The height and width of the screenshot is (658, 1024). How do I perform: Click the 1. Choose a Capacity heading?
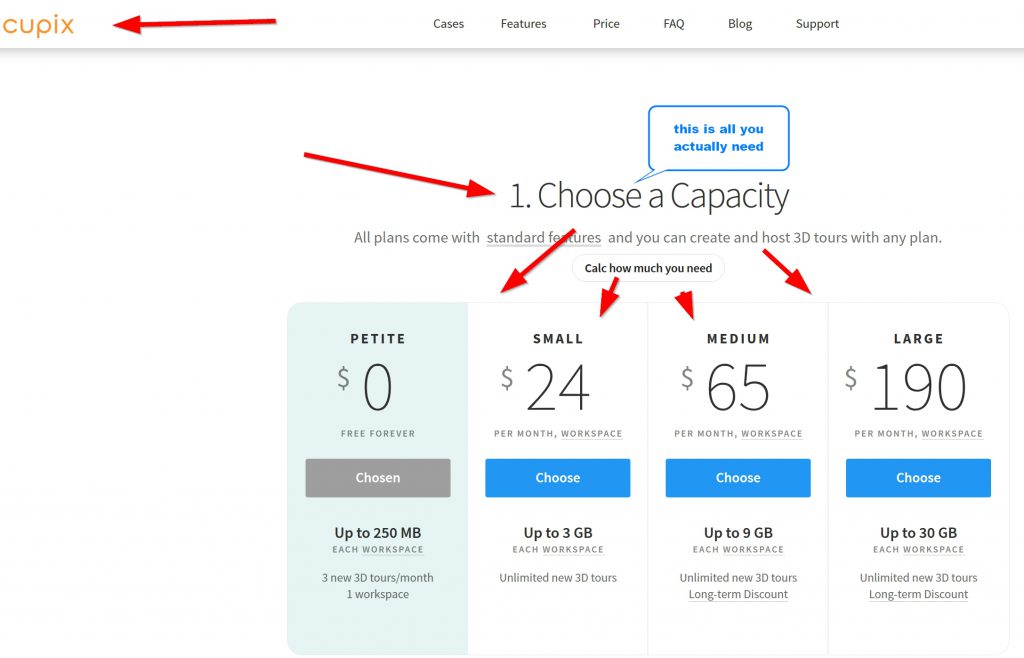click(649, 196)
